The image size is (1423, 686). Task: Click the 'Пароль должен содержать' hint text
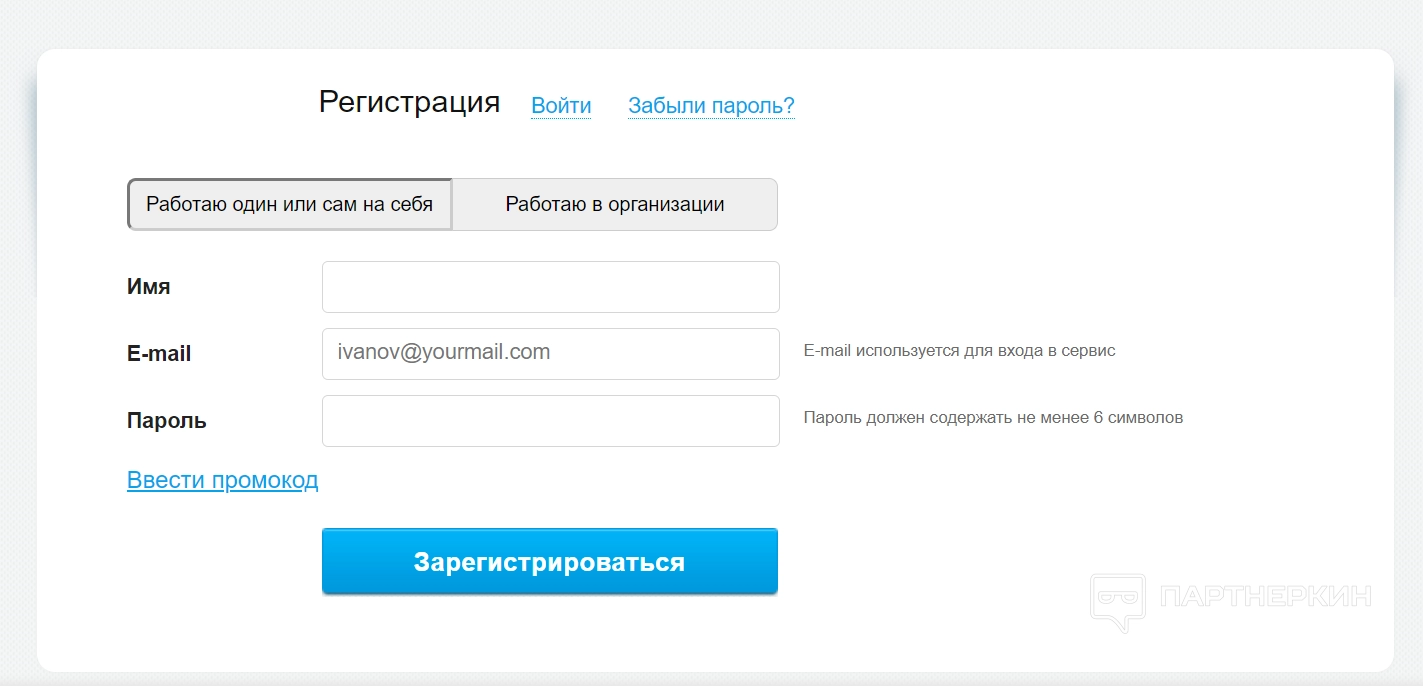point(993,418)
